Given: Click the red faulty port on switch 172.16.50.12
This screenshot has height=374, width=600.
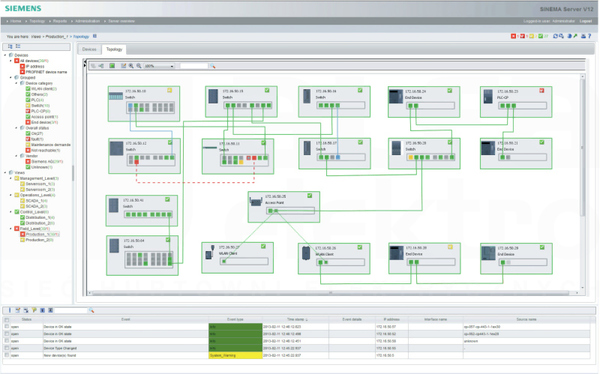Looking at the screenshot, I should pyautogui.click(x=137, y=162).
